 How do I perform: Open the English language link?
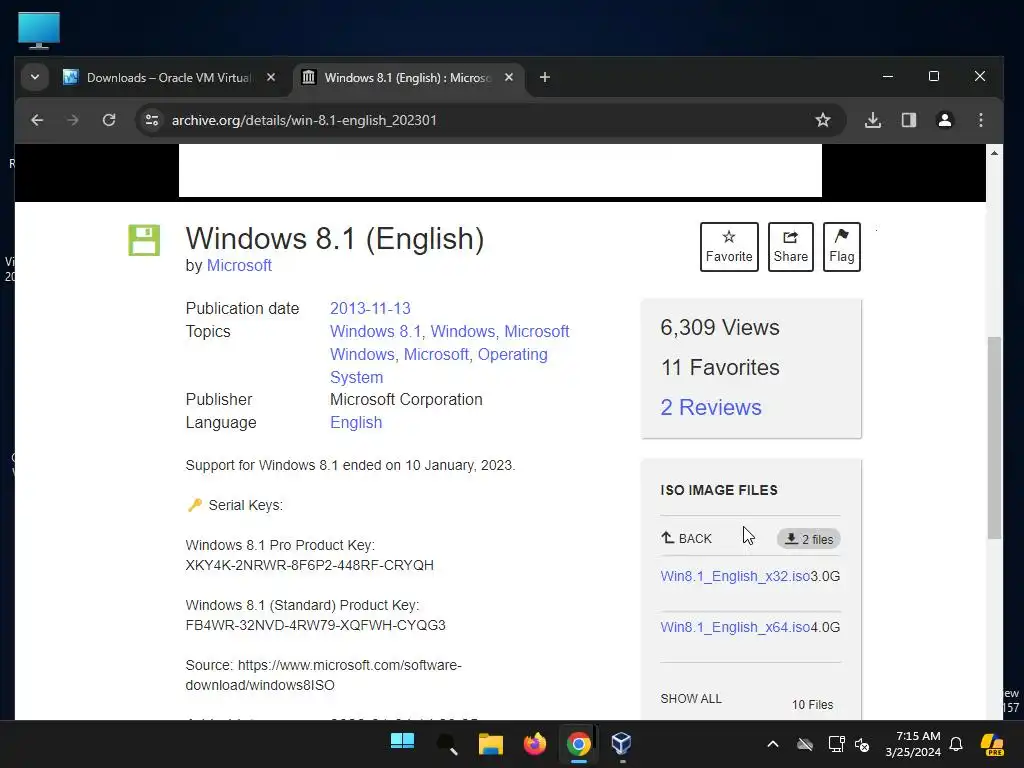356,423
